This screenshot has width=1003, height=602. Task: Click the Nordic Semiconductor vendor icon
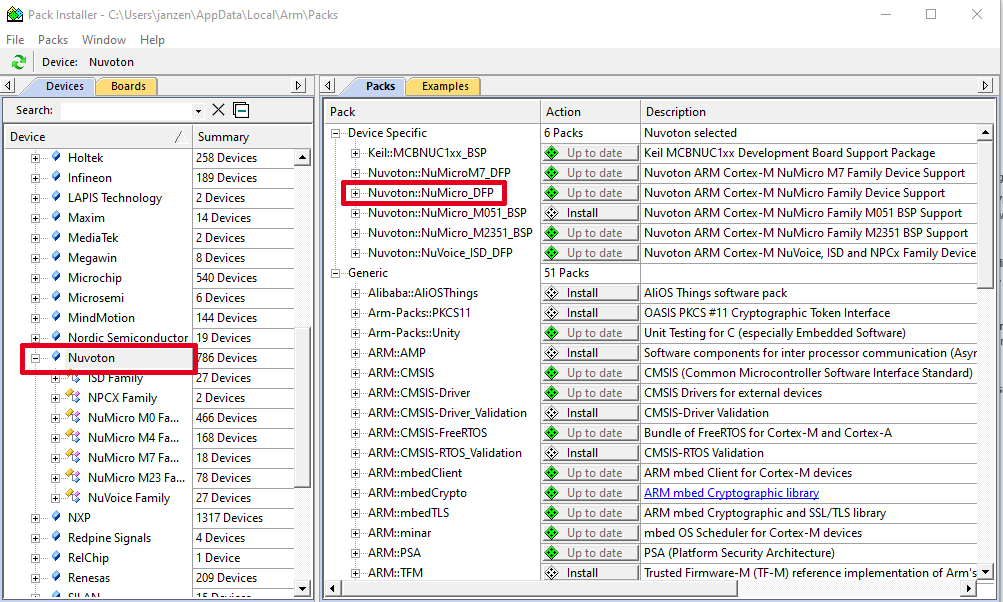(x=56, y=337)
